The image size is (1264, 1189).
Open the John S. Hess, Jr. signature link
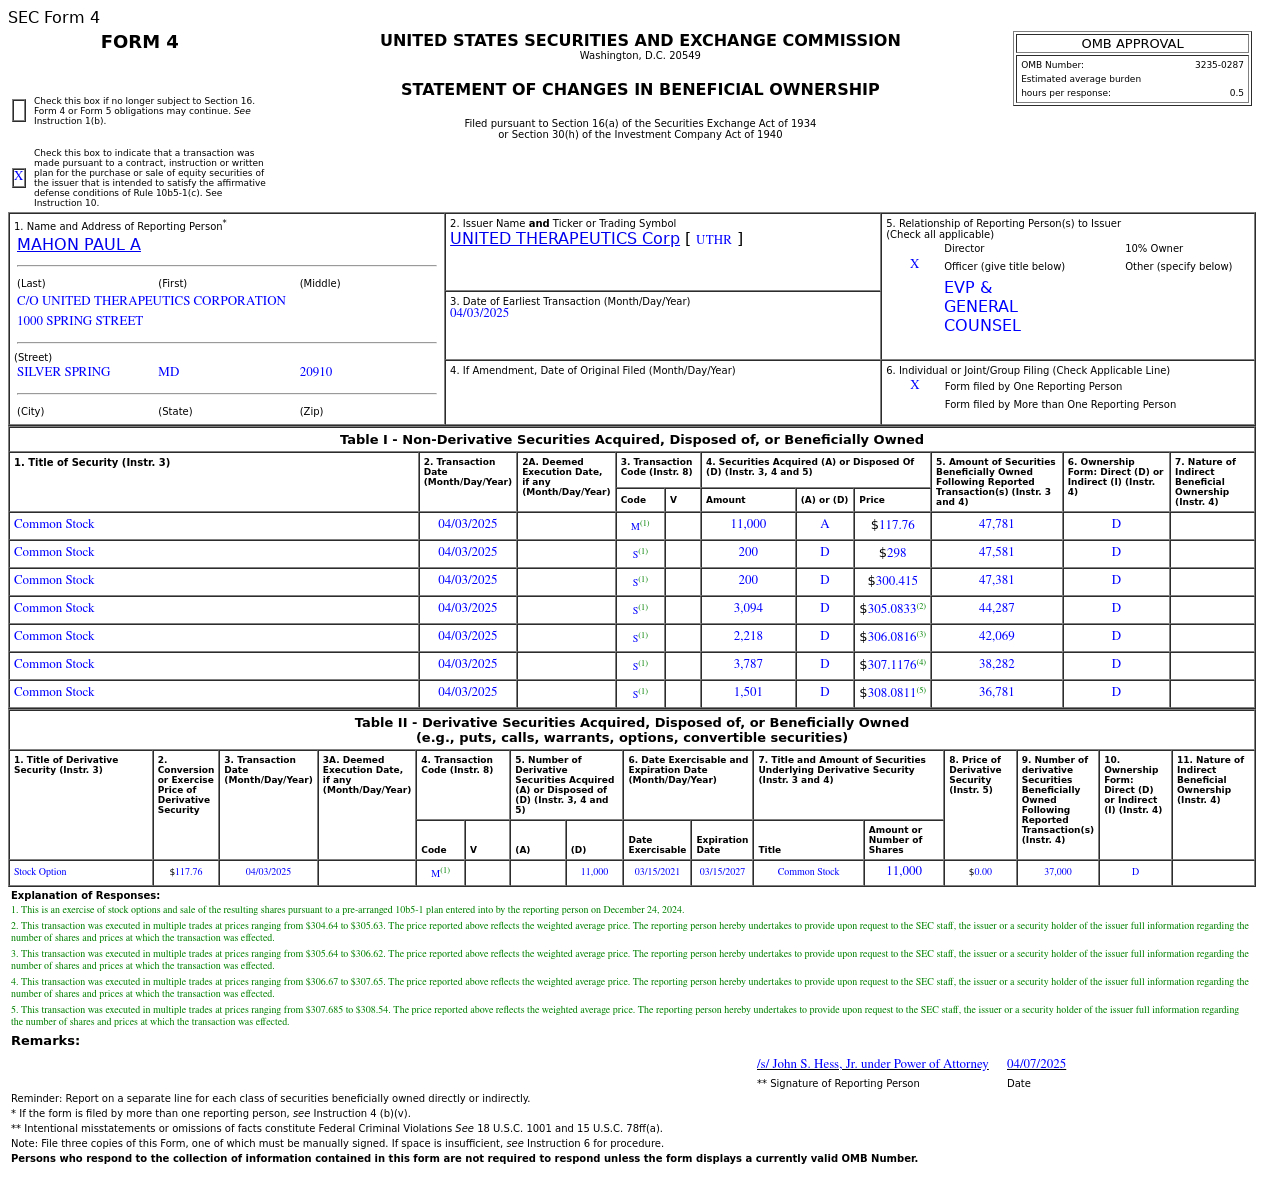click(873, 1064)
